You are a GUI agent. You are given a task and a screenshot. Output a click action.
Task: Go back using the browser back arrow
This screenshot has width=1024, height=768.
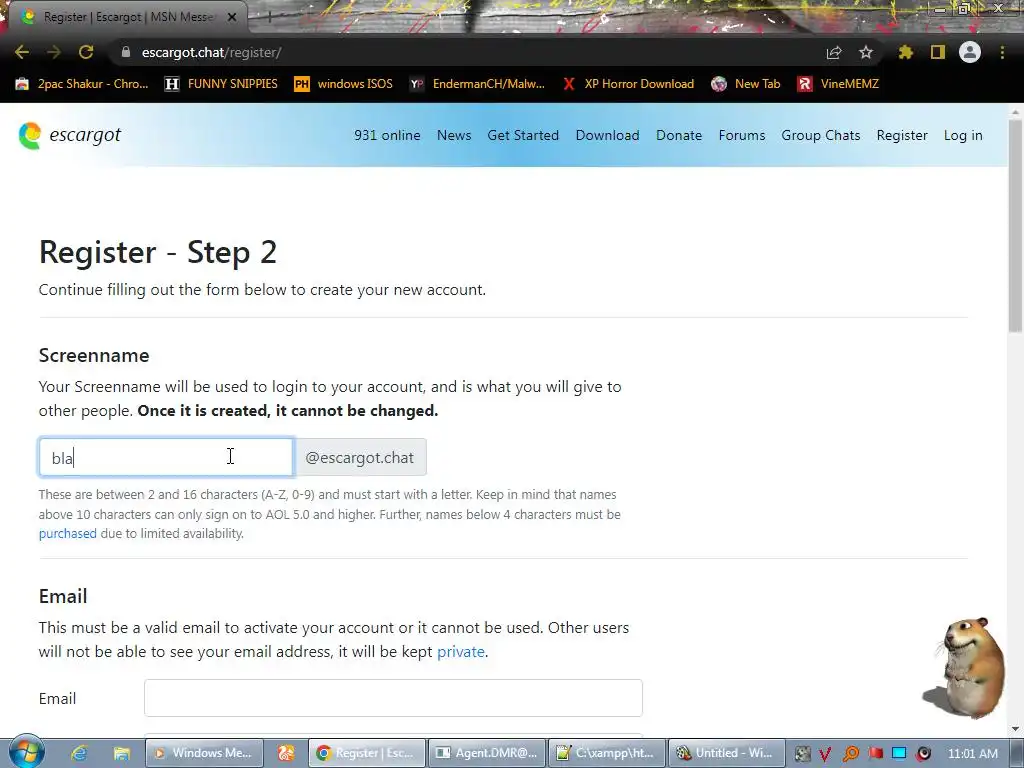(22, 52)
